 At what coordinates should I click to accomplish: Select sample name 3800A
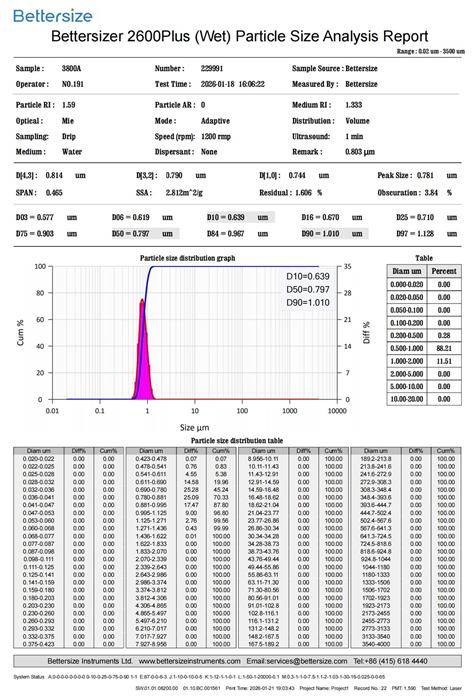71,68
